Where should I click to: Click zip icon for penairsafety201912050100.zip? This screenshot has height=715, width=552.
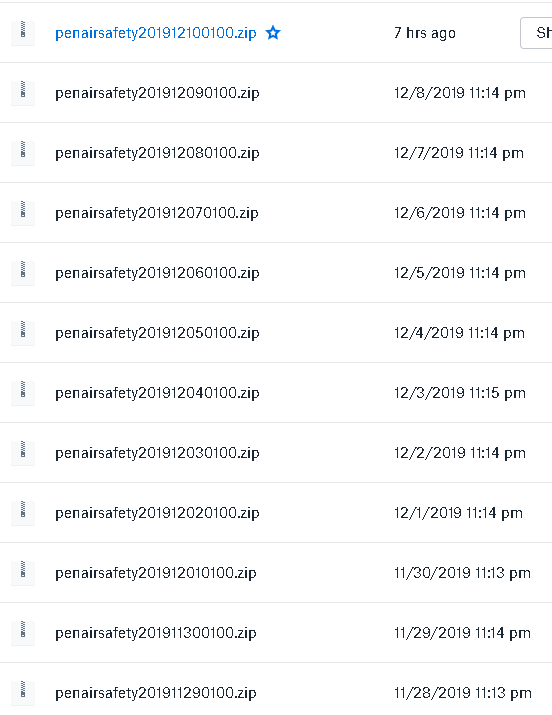point(23,333)
